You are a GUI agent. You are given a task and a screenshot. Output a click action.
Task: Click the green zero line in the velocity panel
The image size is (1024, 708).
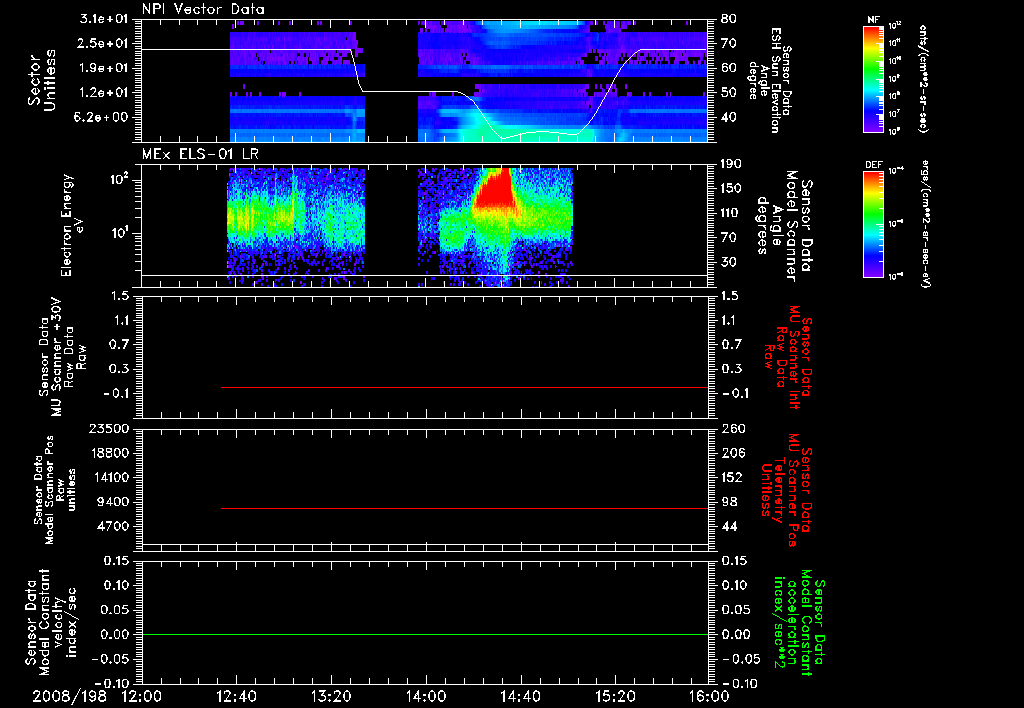[x=425, y=634]
